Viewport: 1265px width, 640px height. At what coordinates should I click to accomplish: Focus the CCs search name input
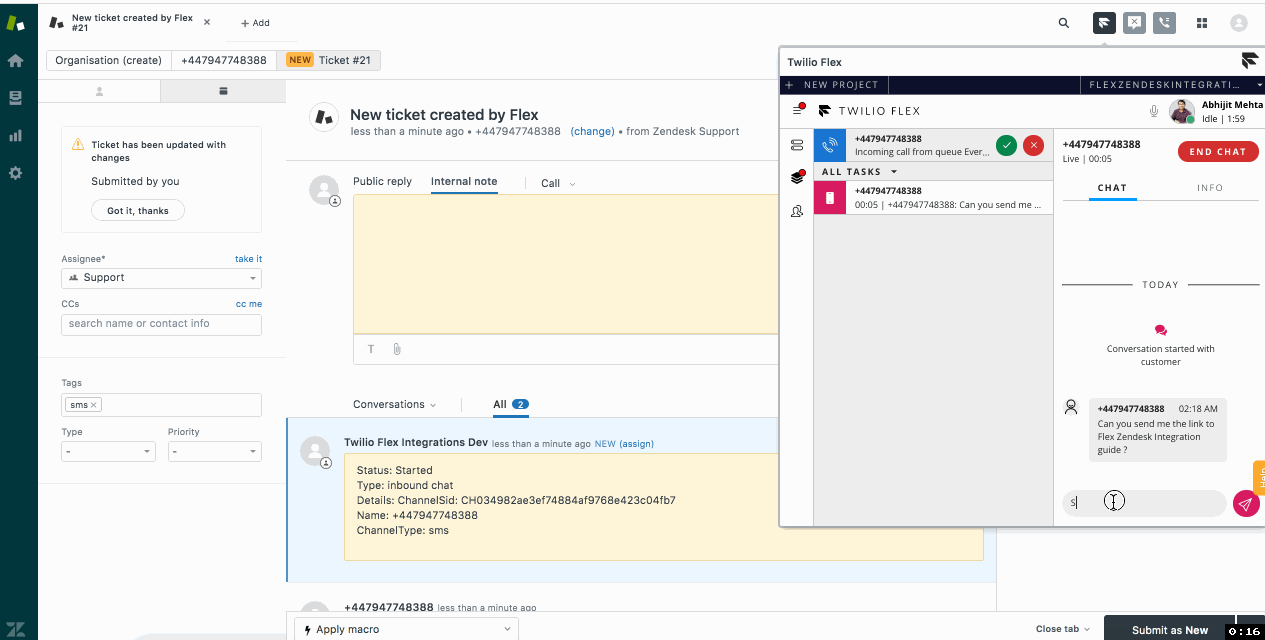tap(161, 324)
